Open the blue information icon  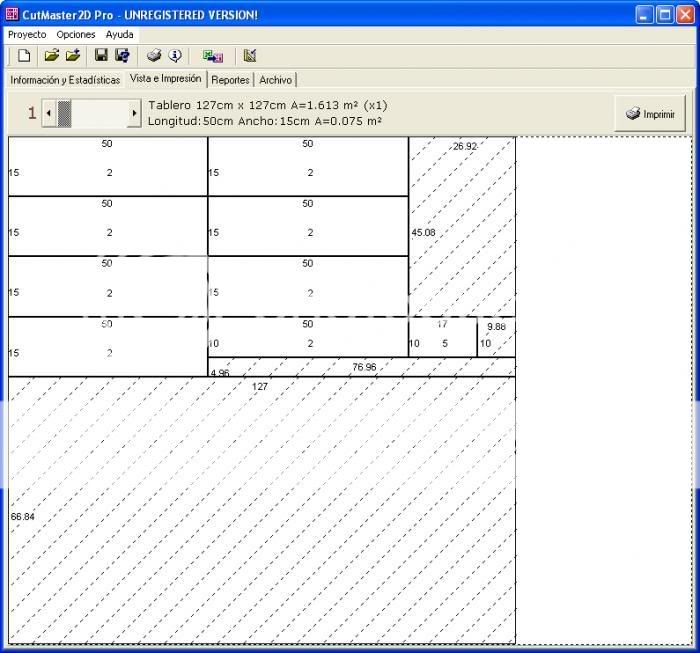click(x=175, y=56)
